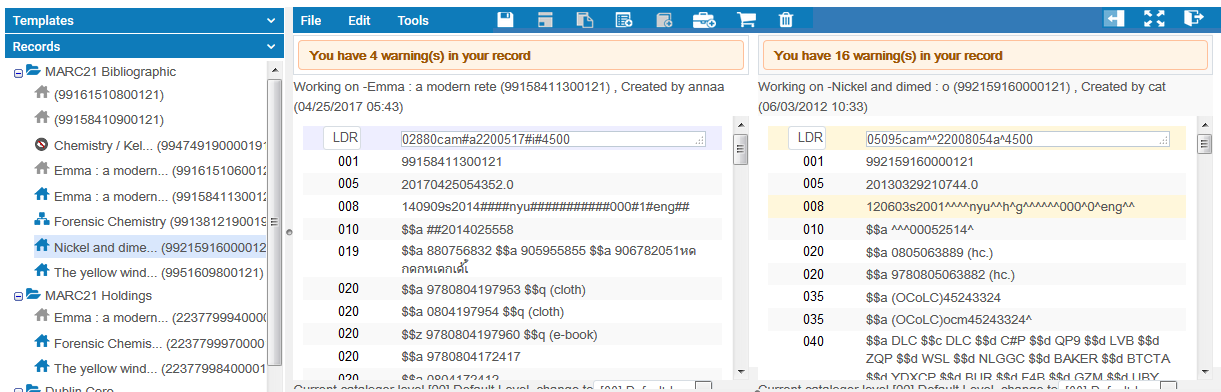Click the MARC21 Holdings folder icon
1221x392 pixels.
(x=33, y=295)
